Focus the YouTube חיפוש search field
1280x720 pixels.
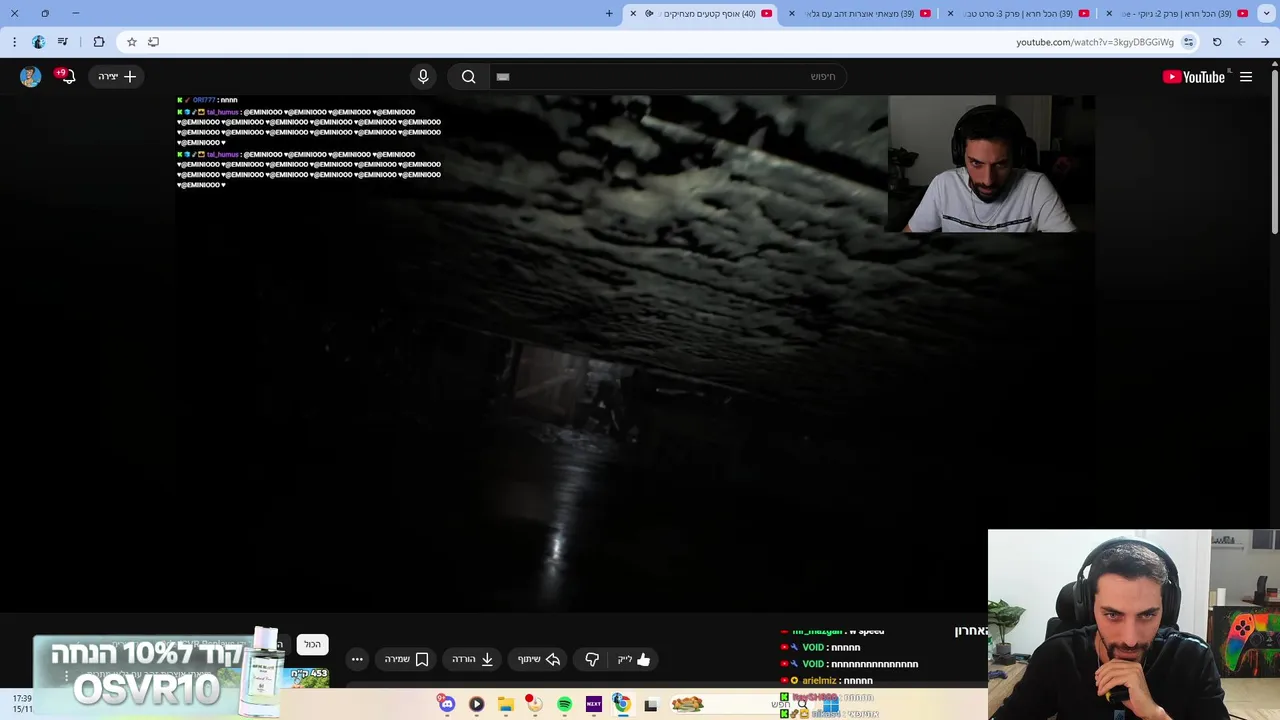click(x=668, y=76)
